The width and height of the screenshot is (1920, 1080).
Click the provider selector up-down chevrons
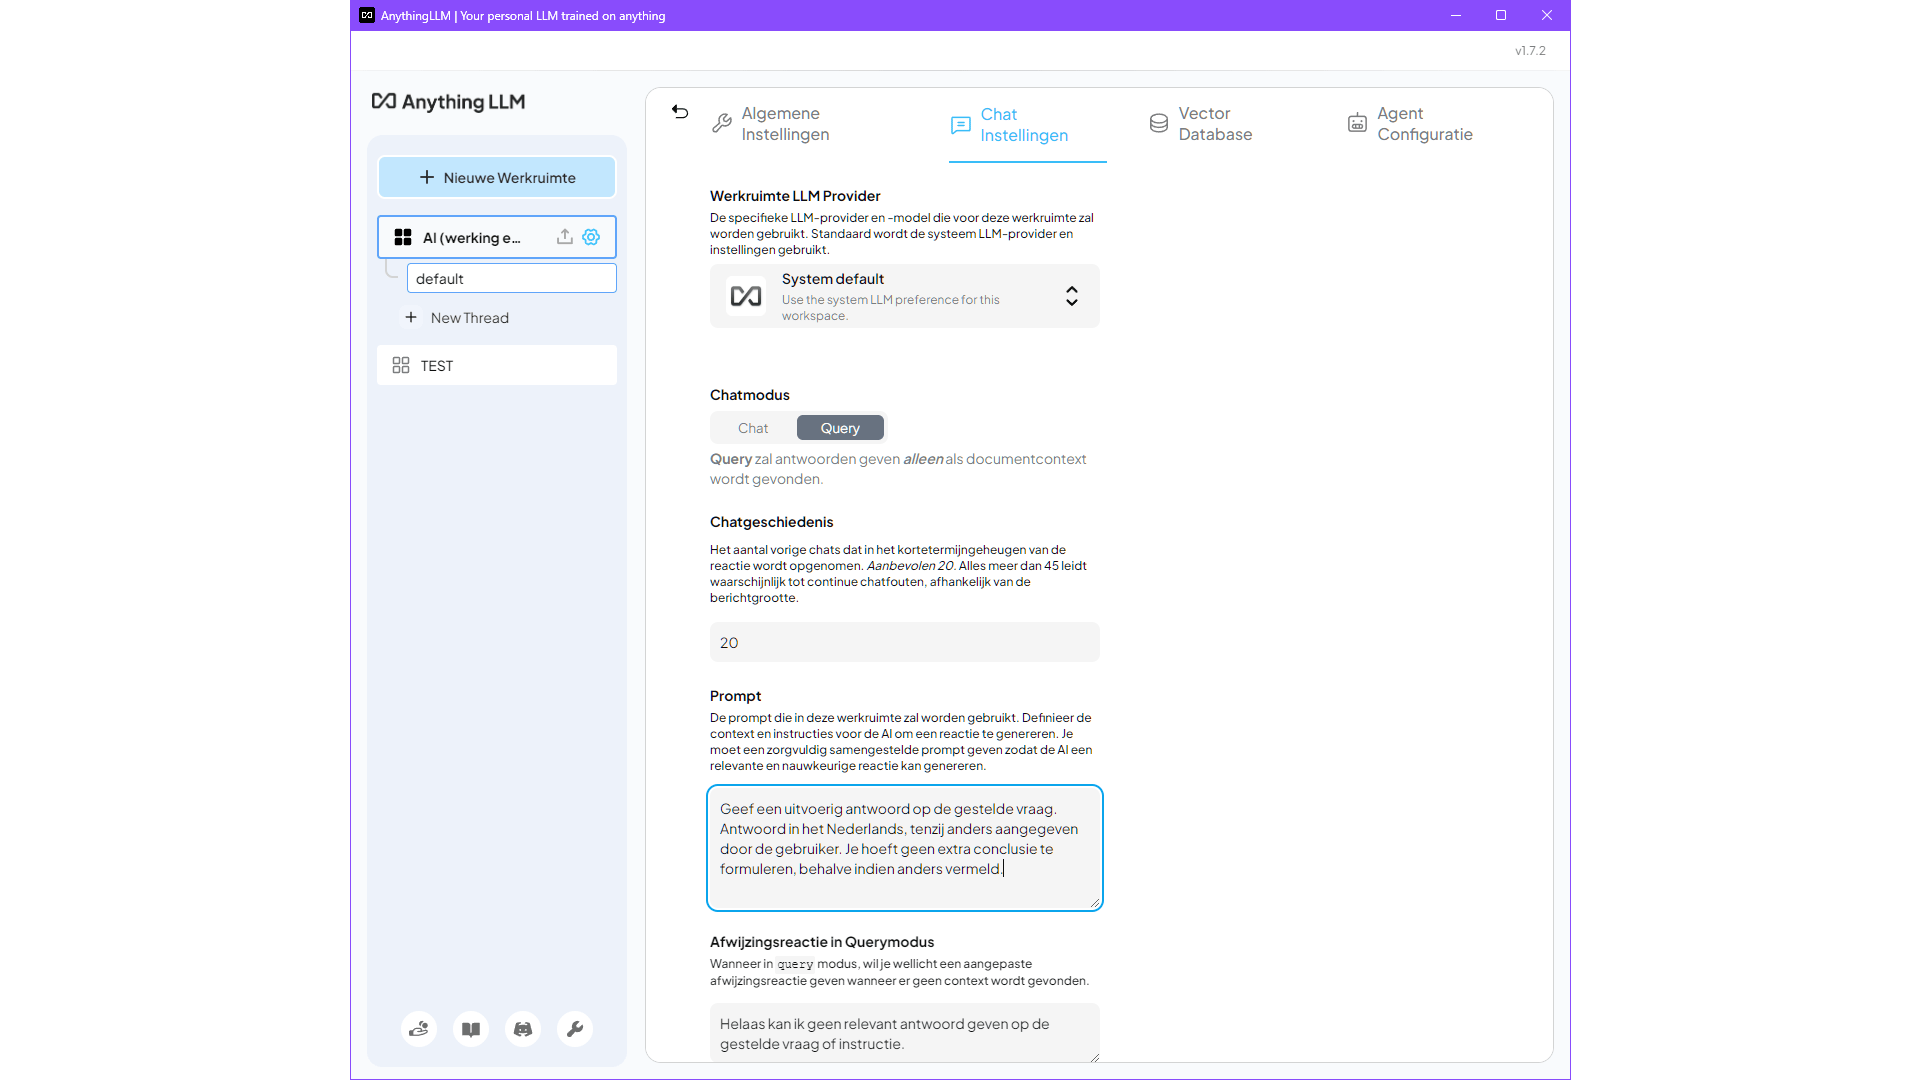(1071, 296)
